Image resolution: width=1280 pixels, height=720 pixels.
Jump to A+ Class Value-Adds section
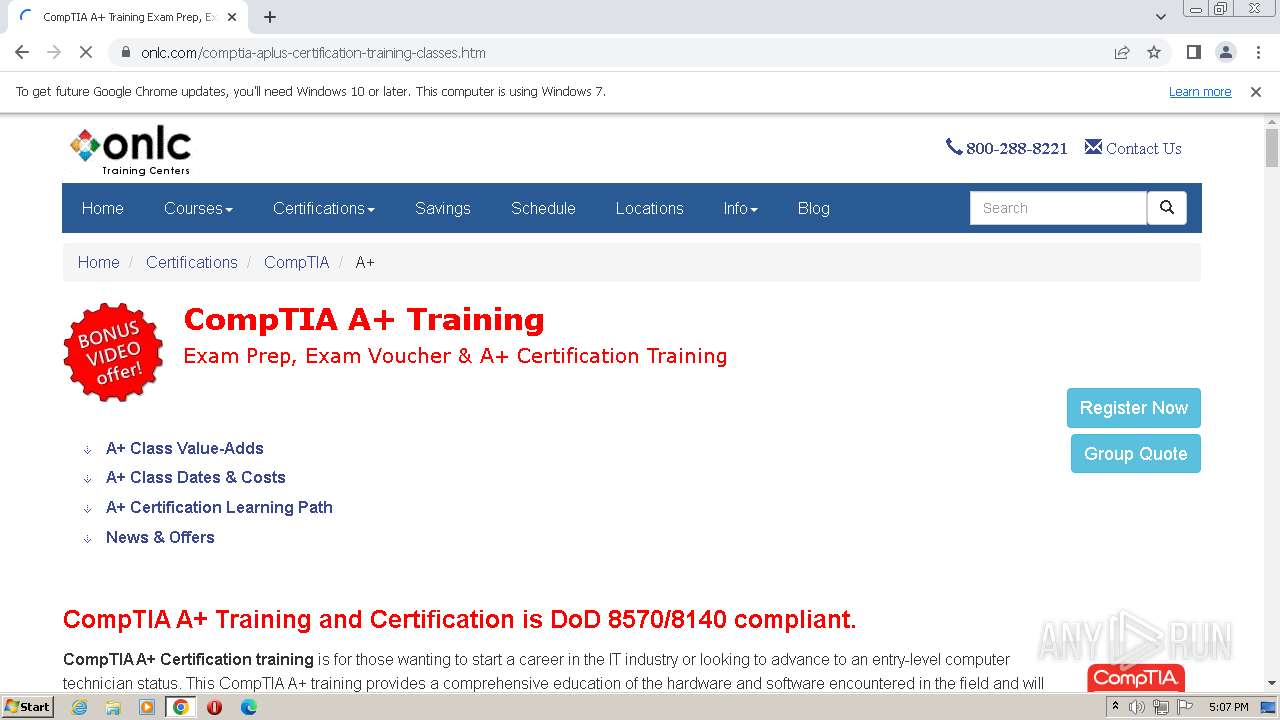click(x=185, y=448)
